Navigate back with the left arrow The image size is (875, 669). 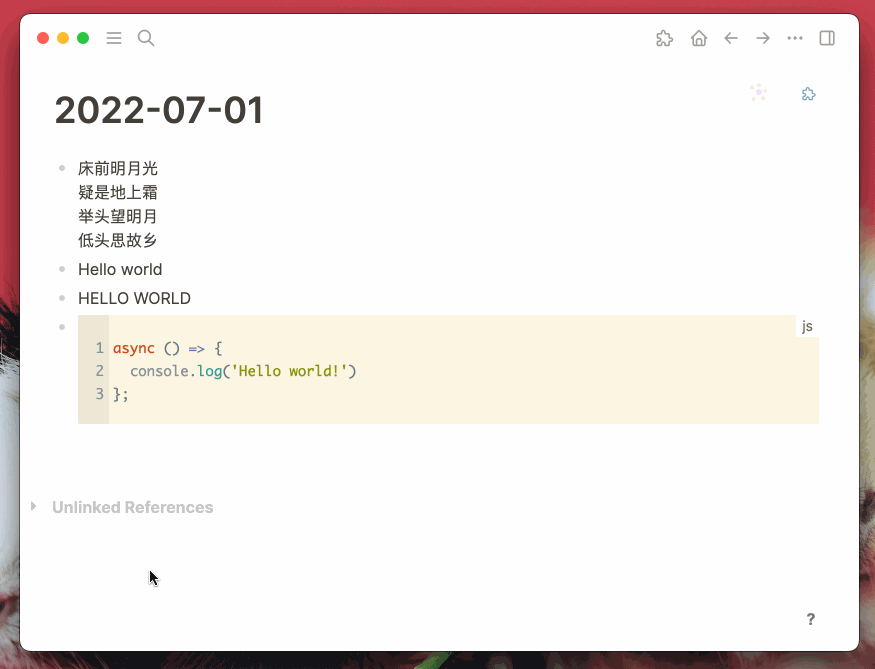tap(731, 38)
